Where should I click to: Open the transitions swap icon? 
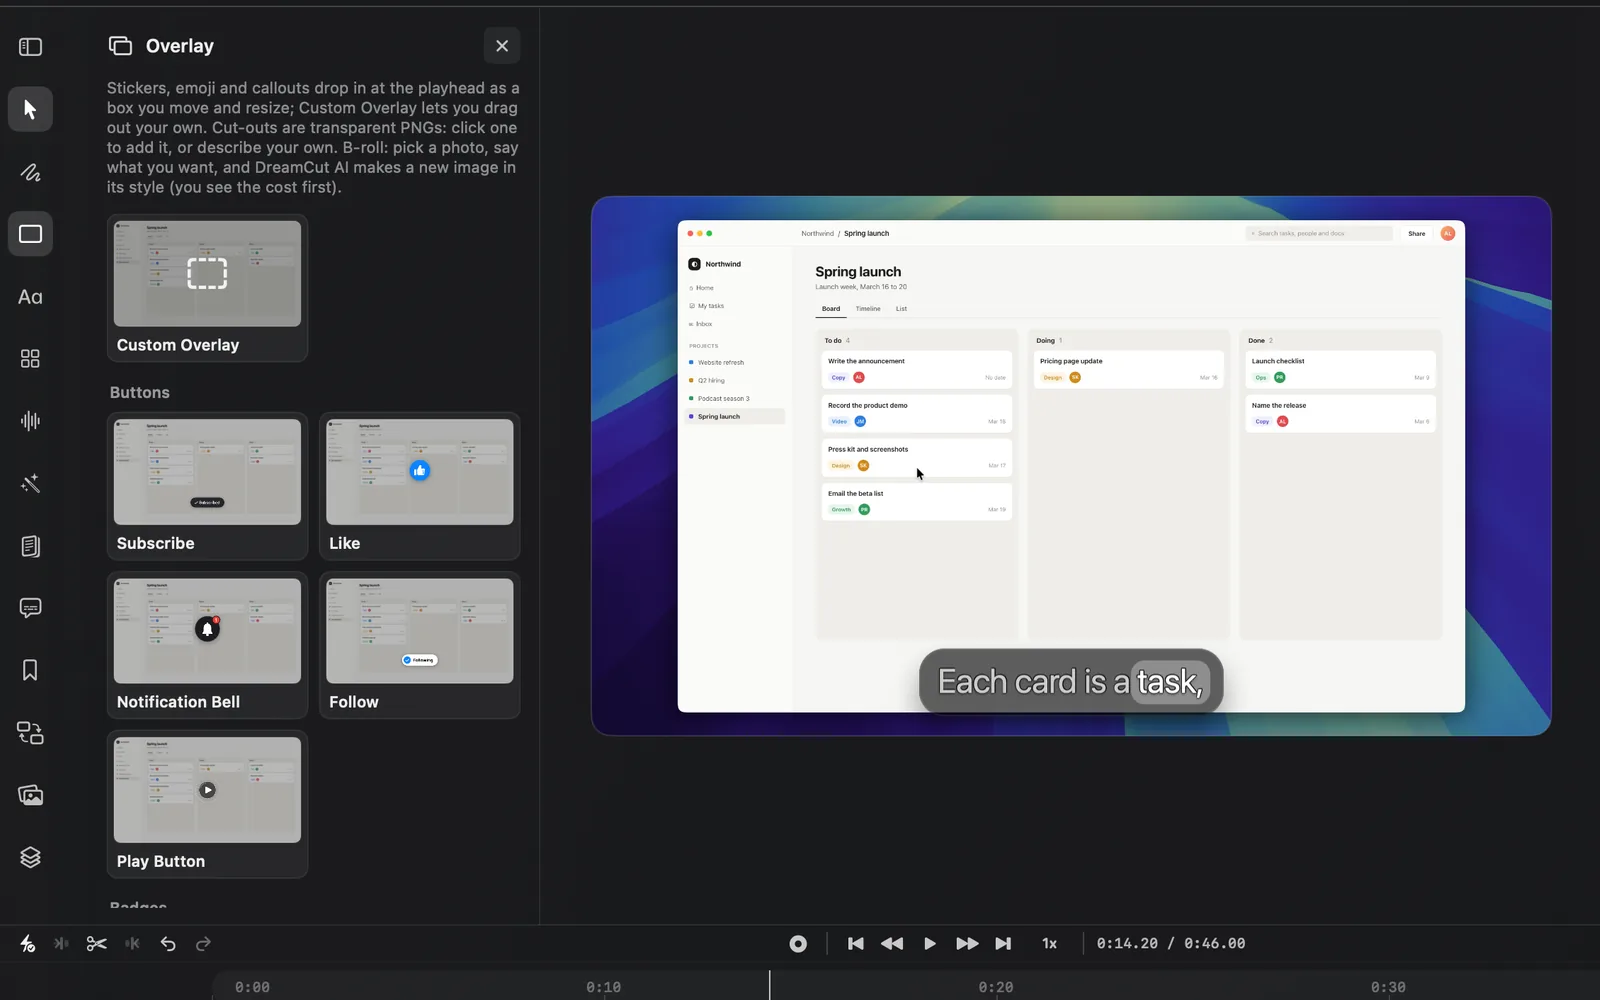click(x=30, y=733)
